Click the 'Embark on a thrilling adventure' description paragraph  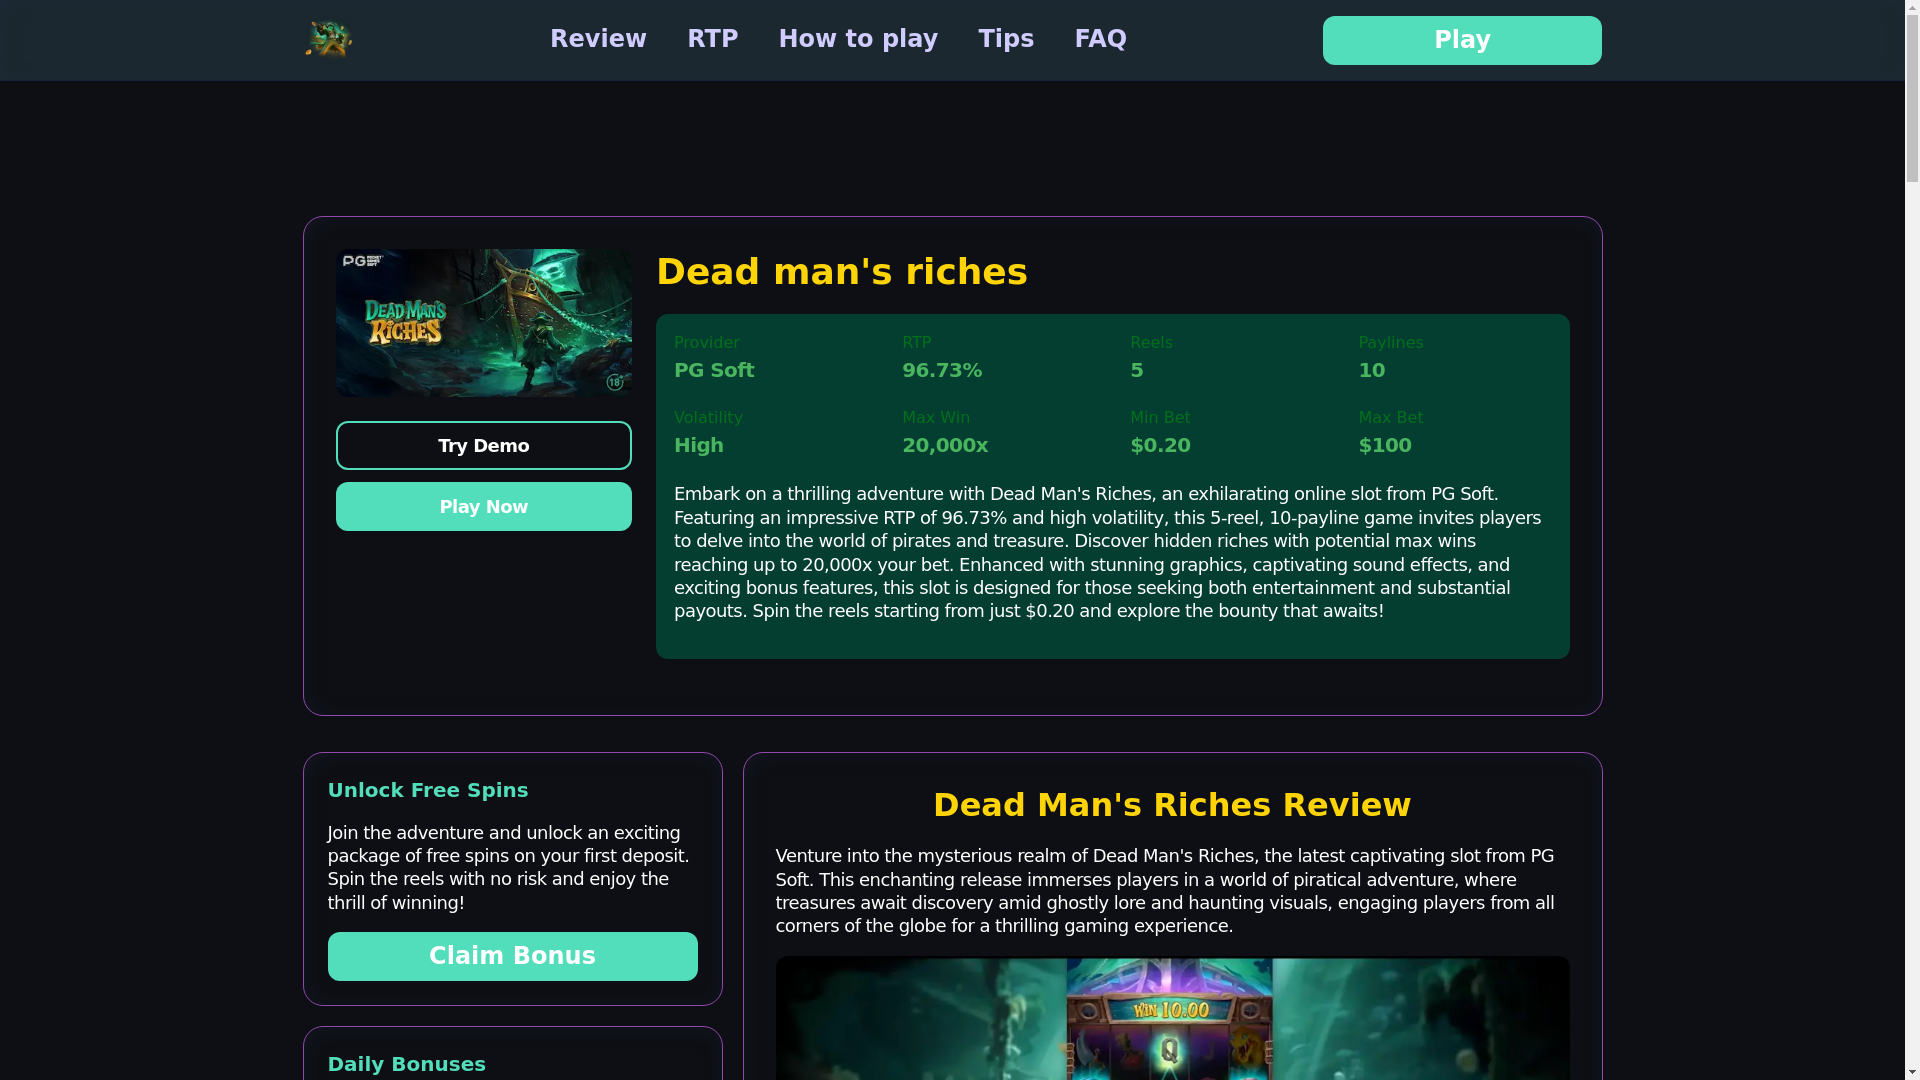coord(1112,552)
